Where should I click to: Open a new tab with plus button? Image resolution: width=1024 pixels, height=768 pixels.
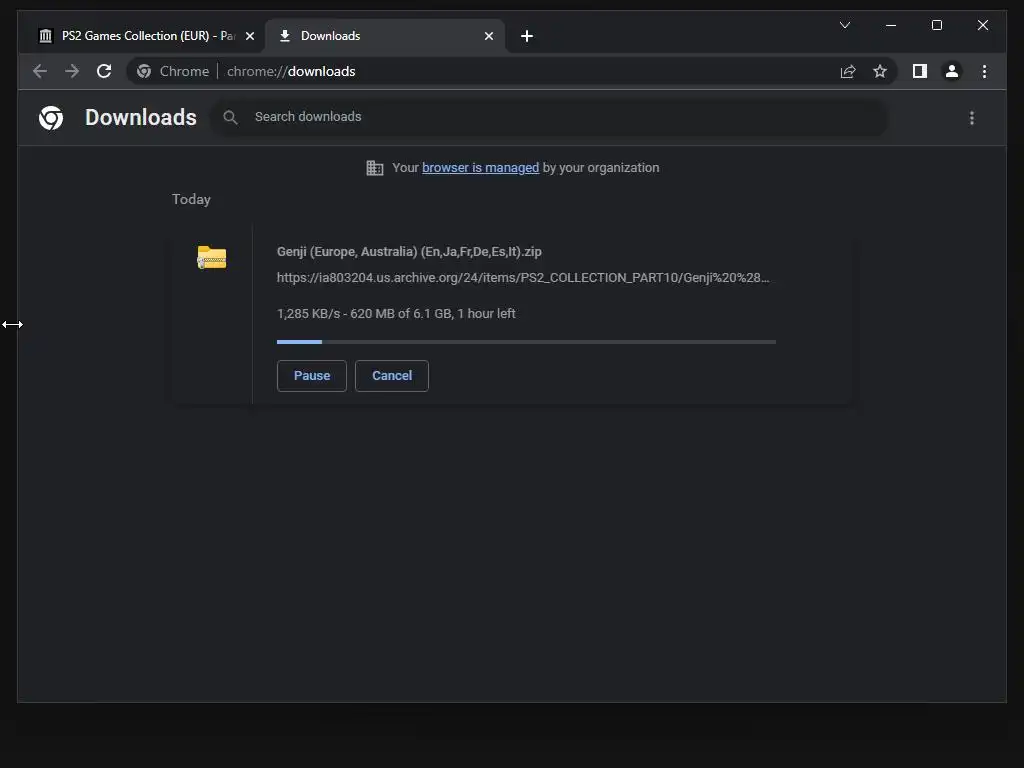pyautogui.click(x=527, y=36)
